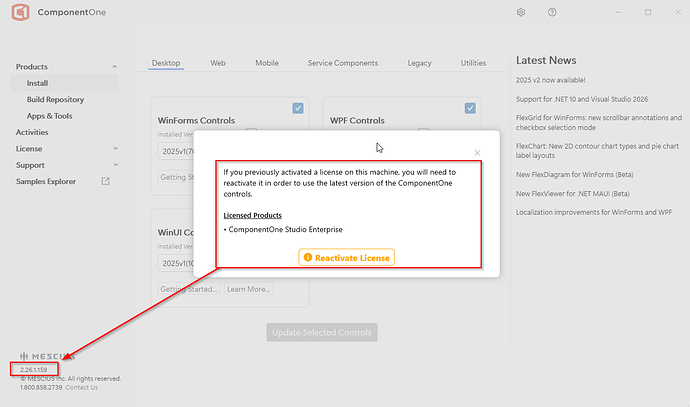The image size is (690, 407).
Task: Uncheck the WinForms Controls checkbox
Action: [x=298, y=108]
